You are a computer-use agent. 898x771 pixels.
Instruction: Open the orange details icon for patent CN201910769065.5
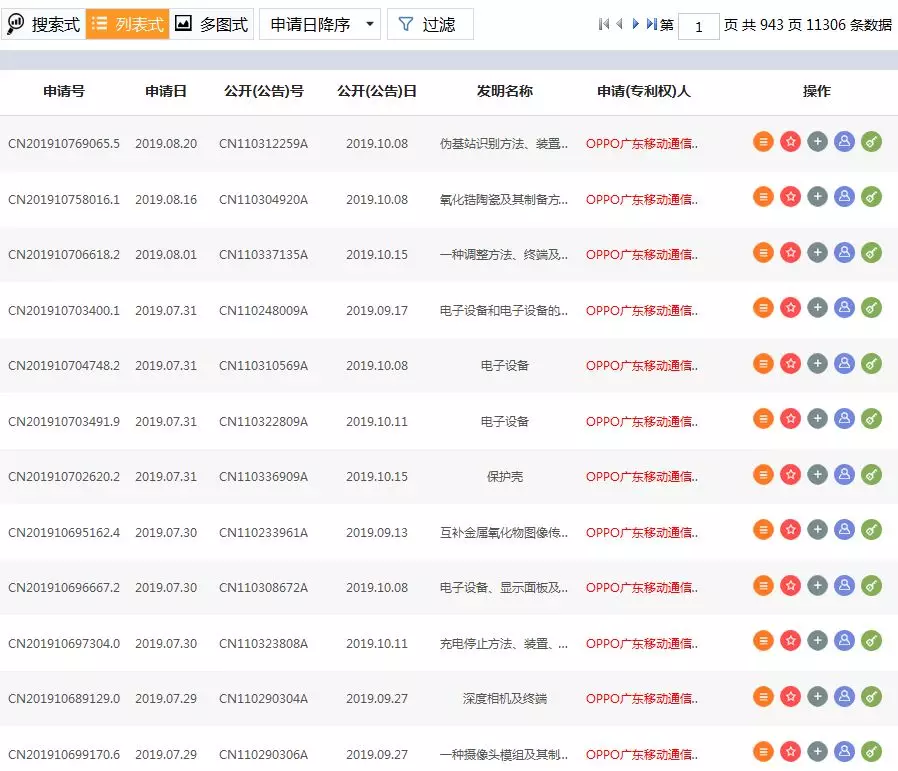click(763, 141)
